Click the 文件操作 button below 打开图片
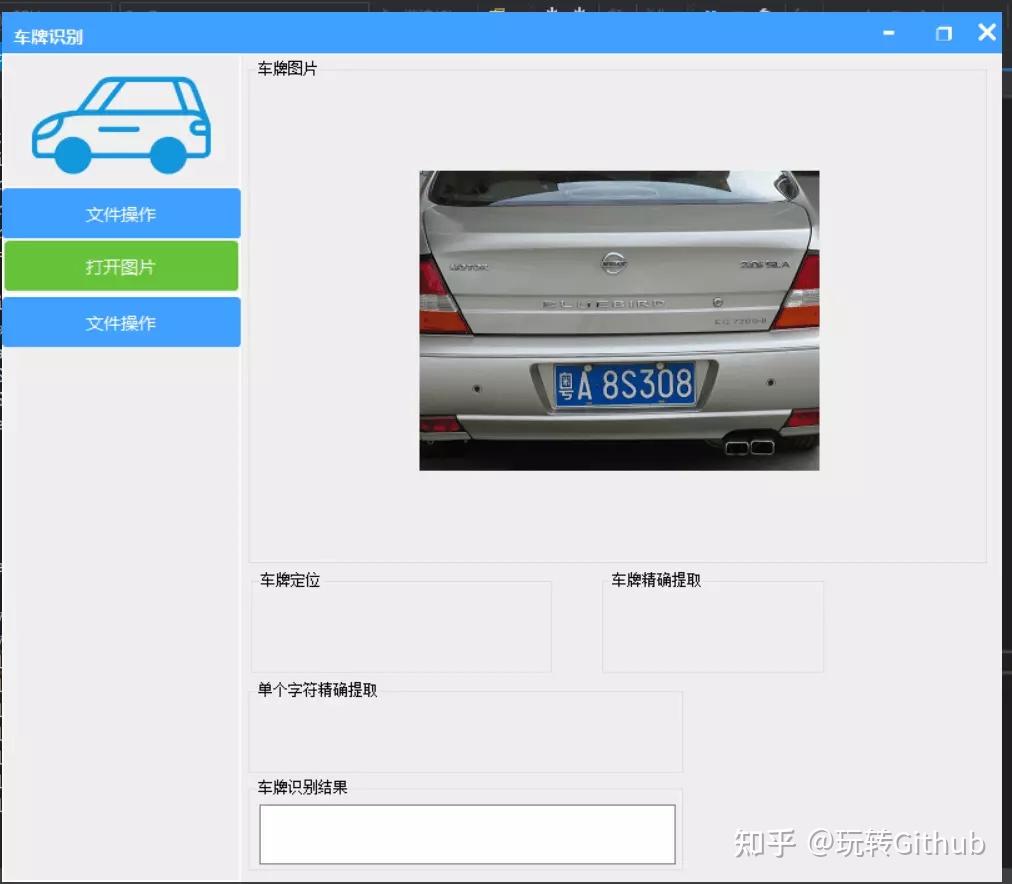 121,322
